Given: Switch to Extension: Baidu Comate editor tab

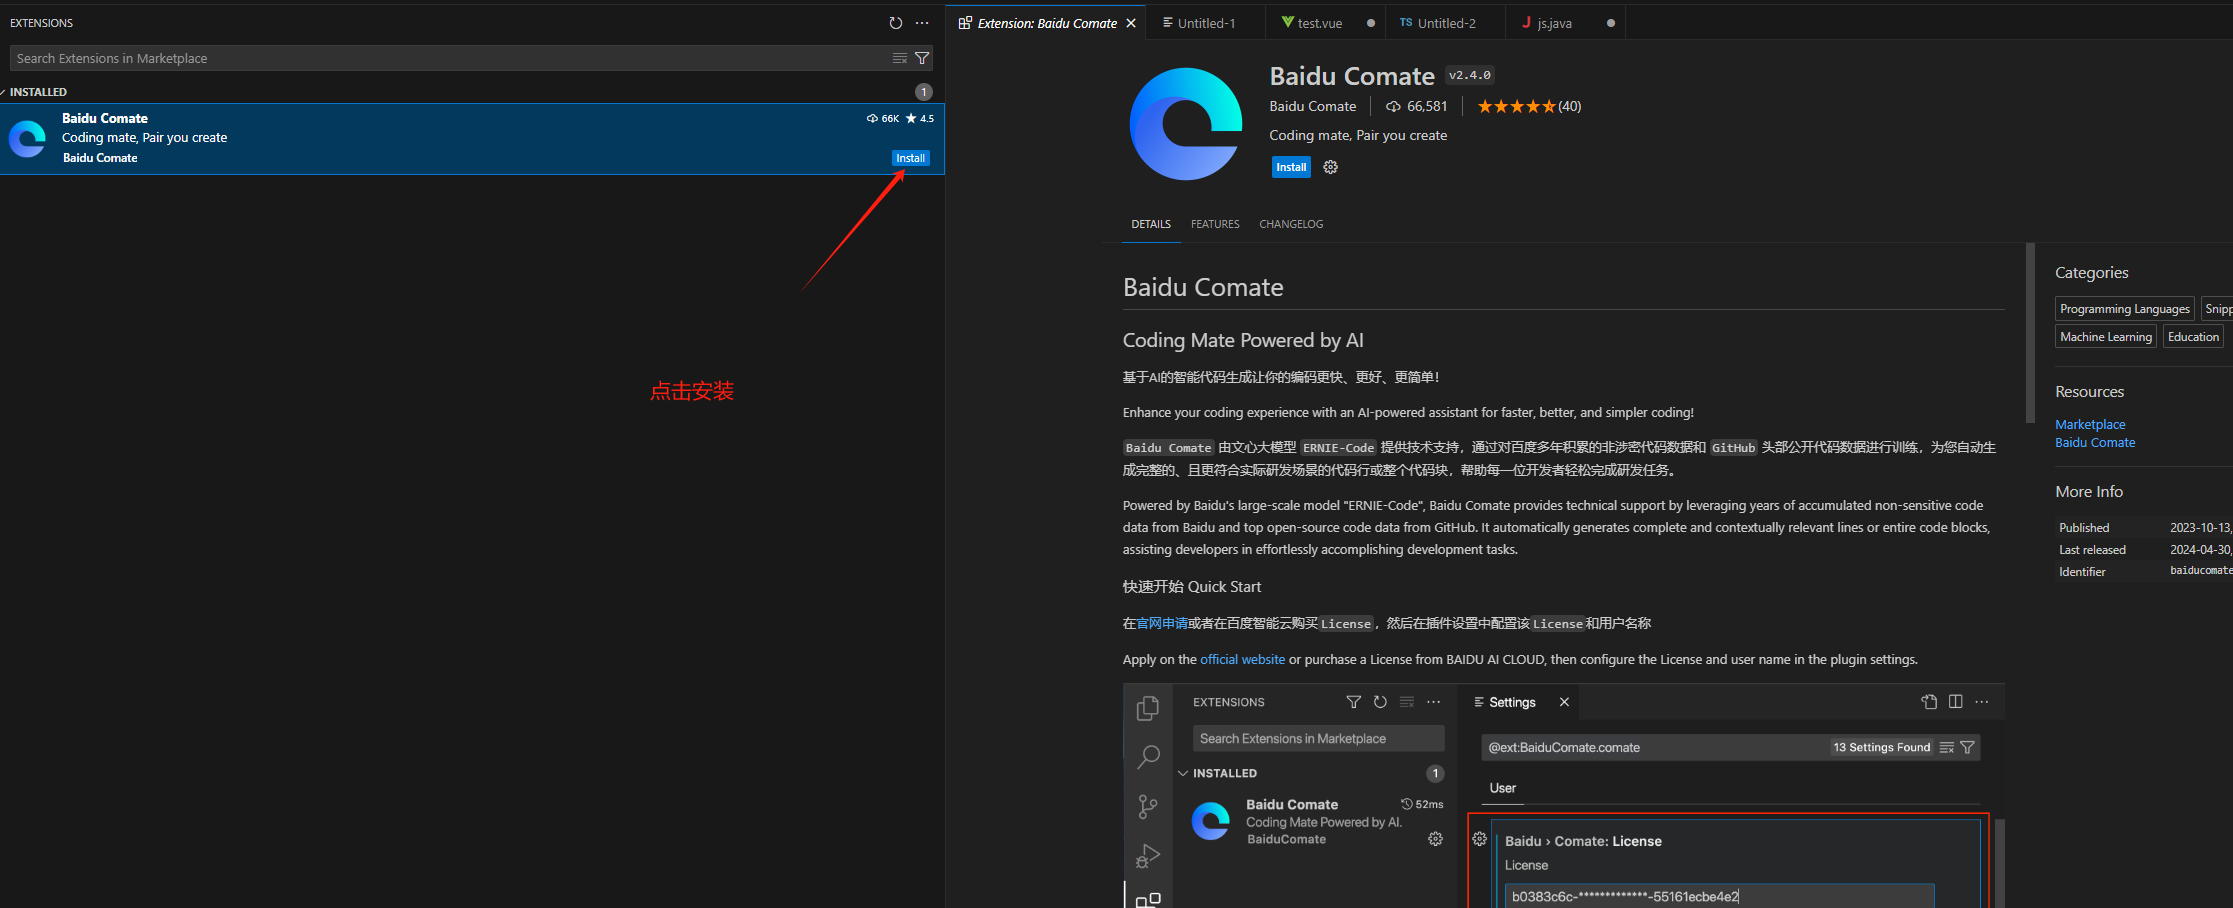Looking at the screenshot, I should click(1046, 23).
